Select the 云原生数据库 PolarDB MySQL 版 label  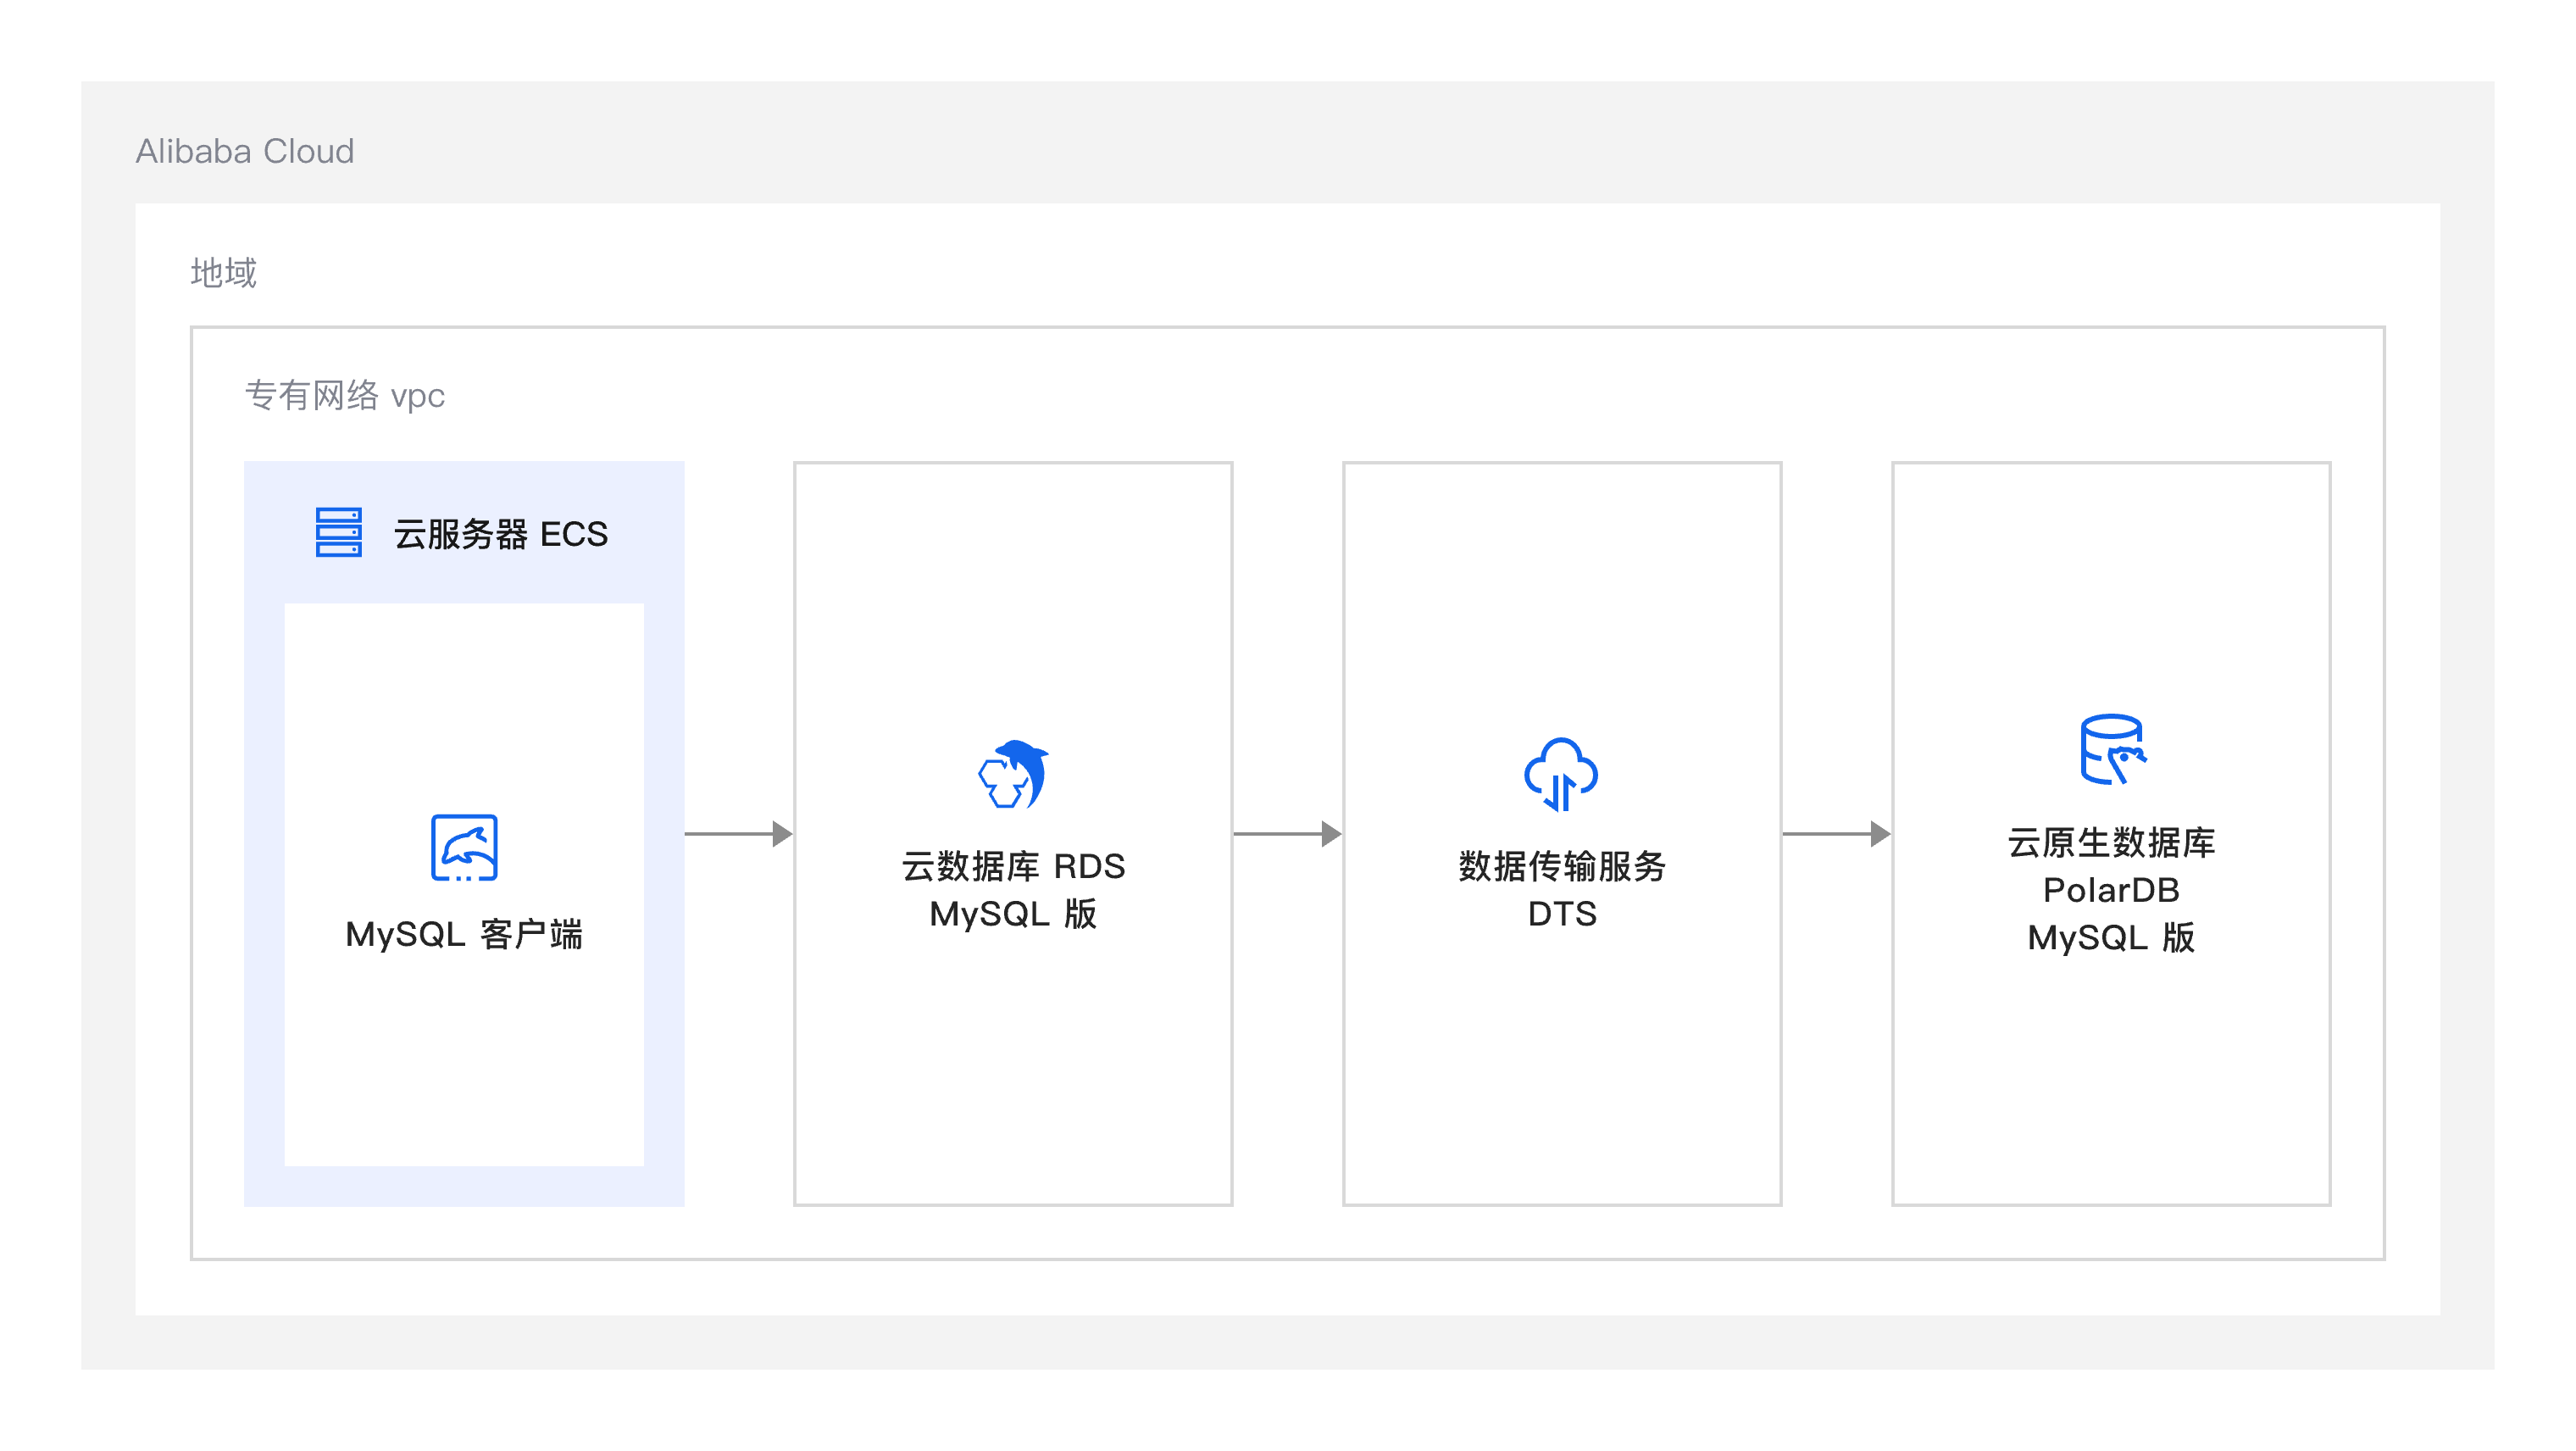[2111, 890]
